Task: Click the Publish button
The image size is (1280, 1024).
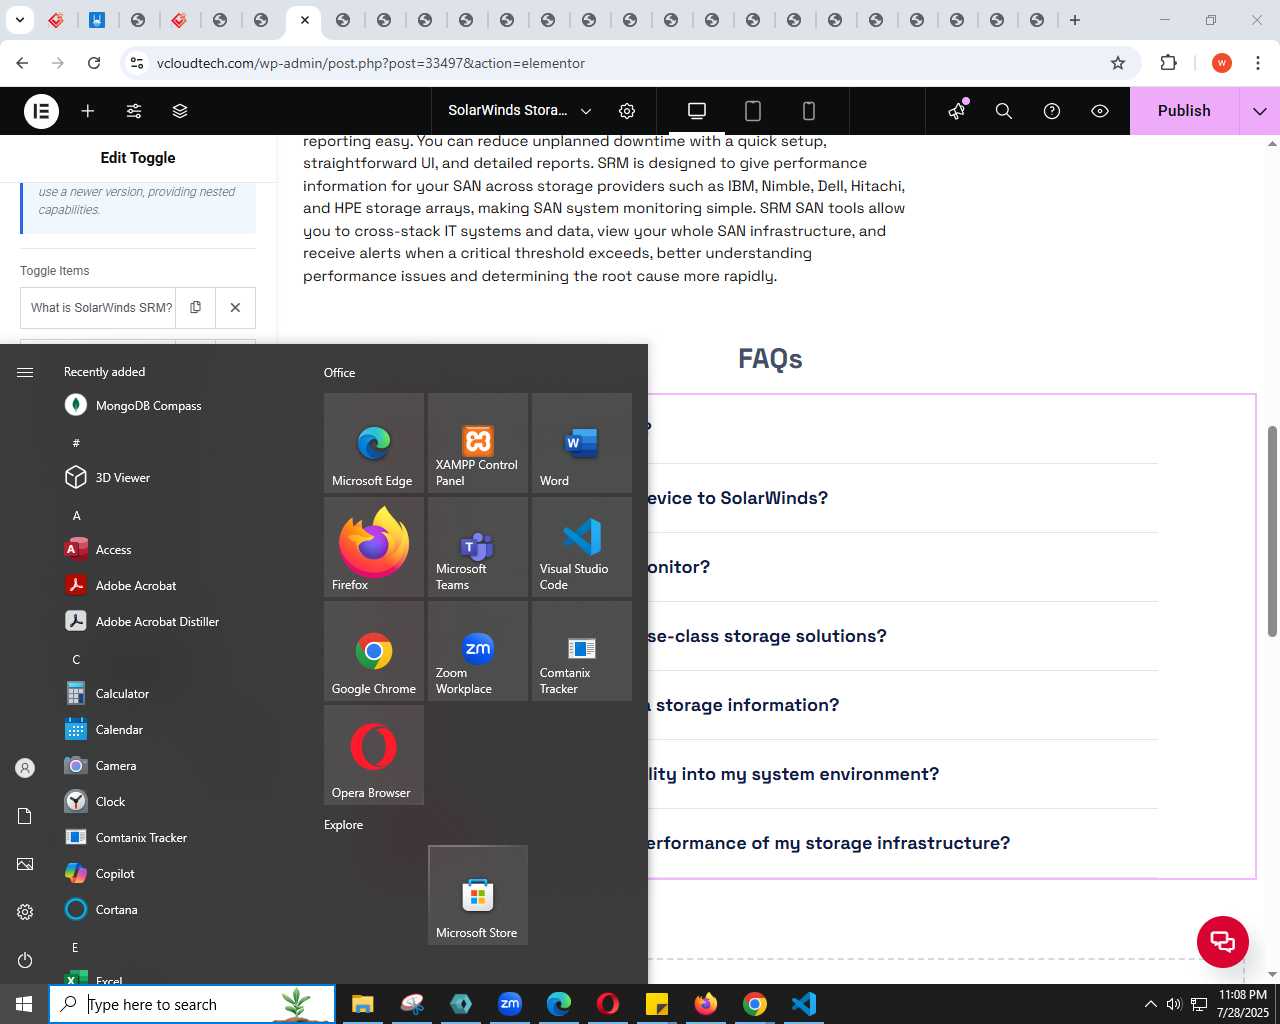Action: click(x=1184, y=111)
